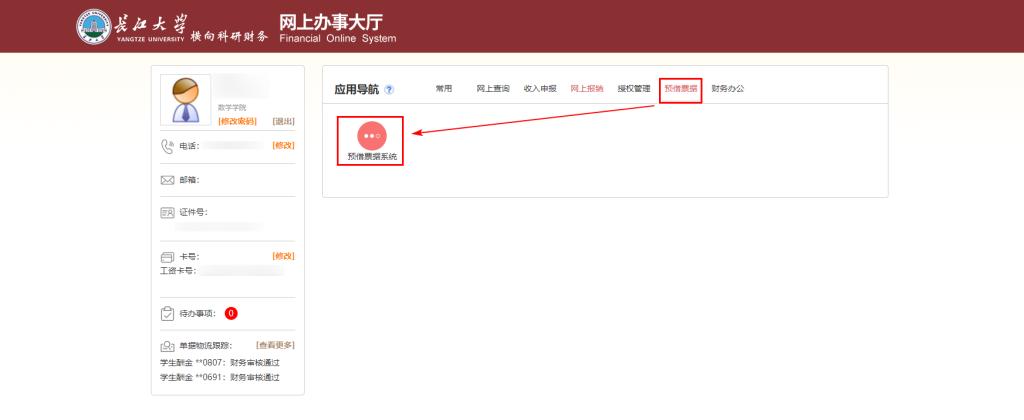
Task: Open the 授权管理 tab
Action: pos(634,89)
